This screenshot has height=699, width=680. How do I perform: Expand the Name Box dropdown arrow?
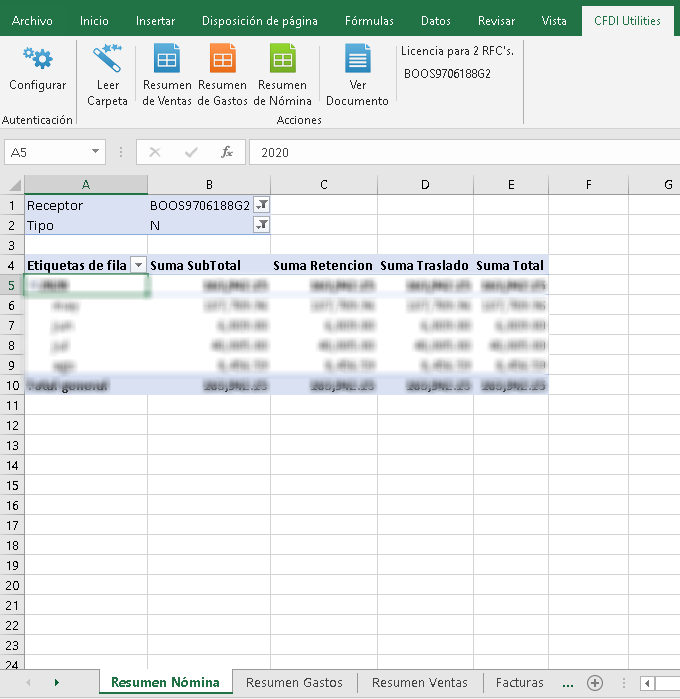[x=96, y=152]
